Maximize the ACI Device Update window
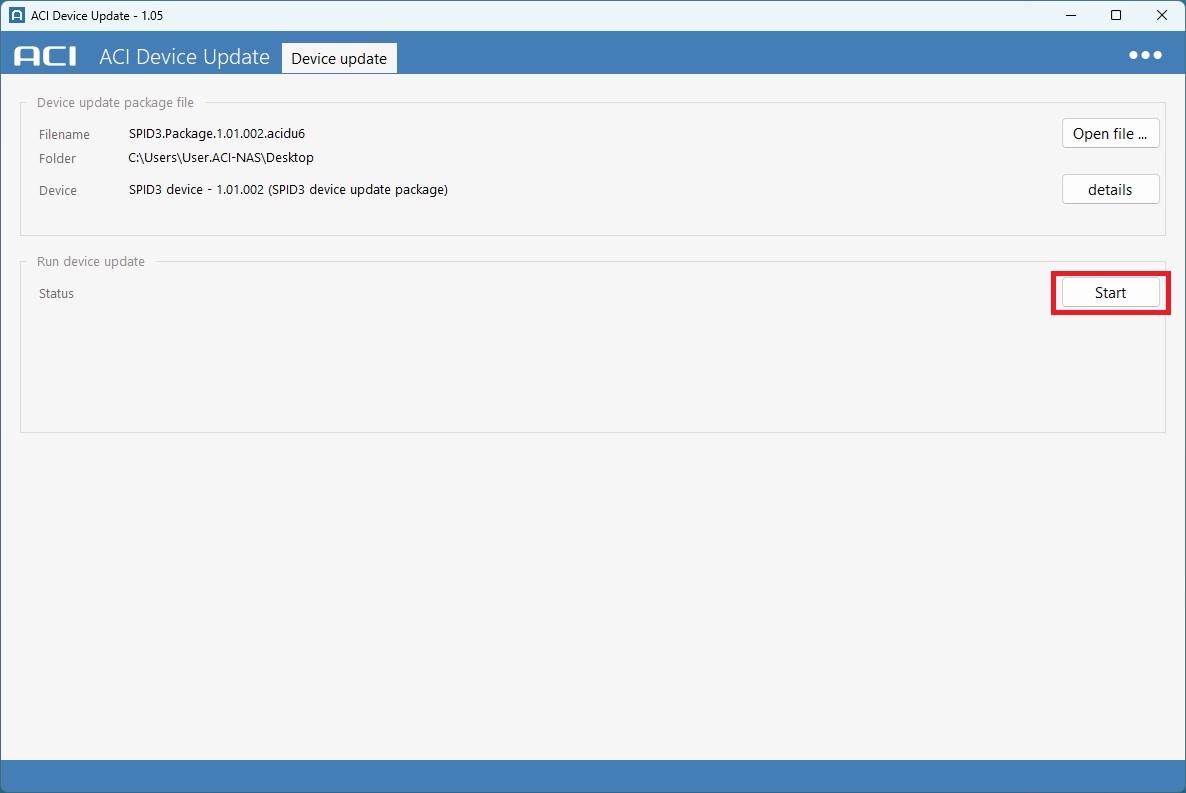This screenshot has width=1186, height=793. pos(1116,15)
